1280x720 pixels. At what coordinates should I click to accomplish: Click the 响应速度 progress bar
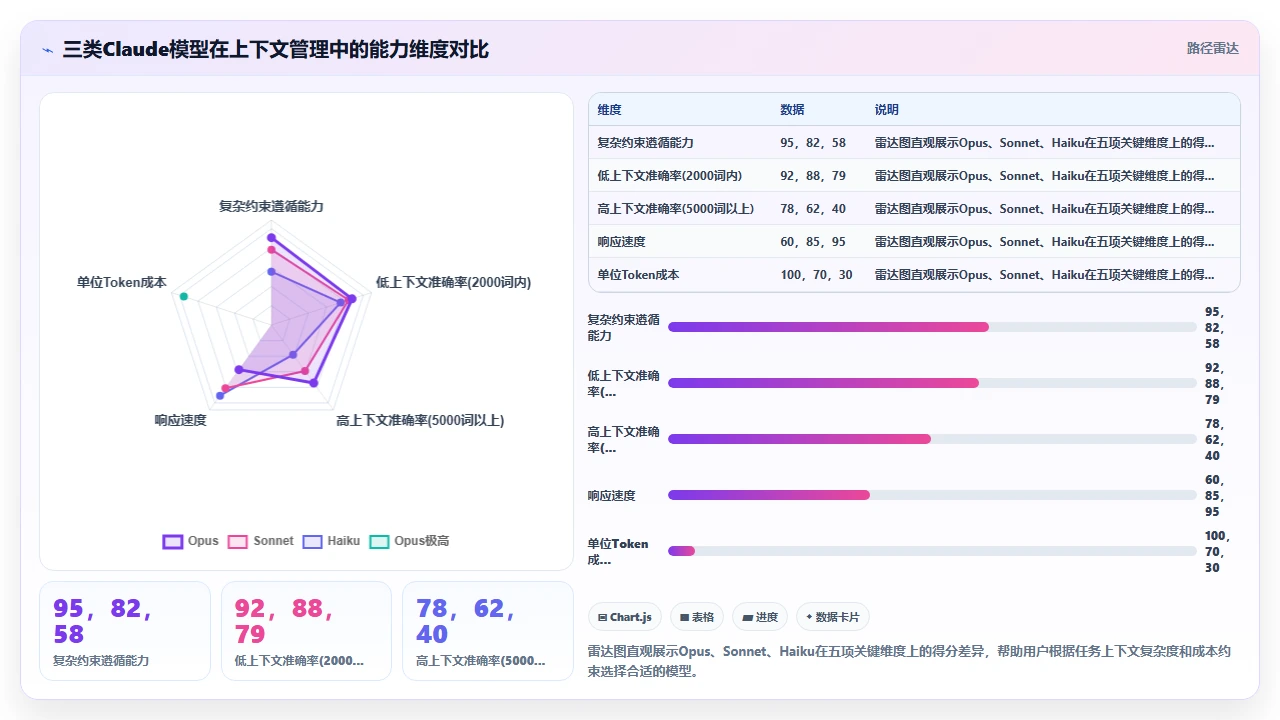tap(932, 495)
